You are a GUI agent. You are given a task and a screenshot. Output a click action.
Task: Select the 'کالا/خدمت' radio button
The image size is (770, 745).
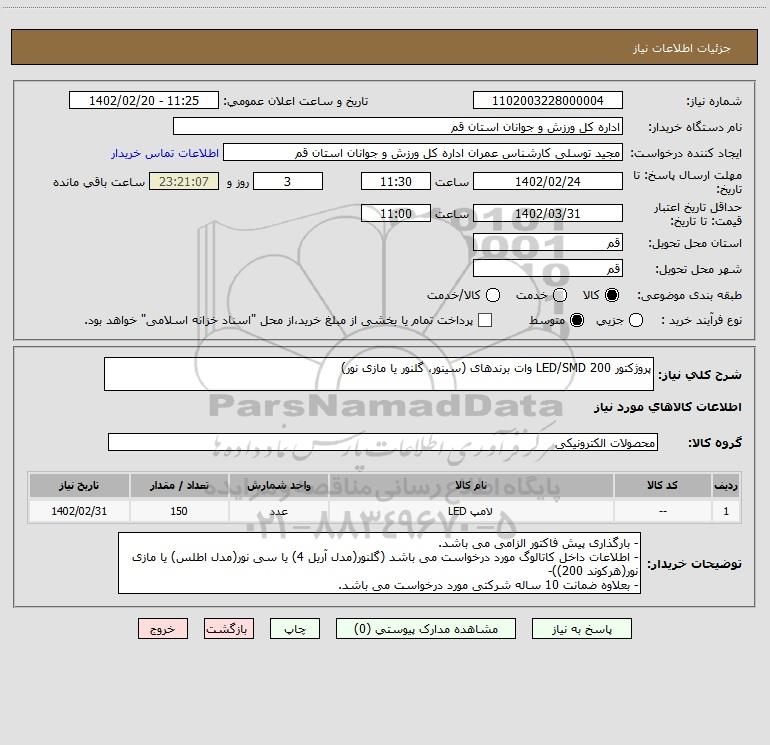tap(493, 295)
